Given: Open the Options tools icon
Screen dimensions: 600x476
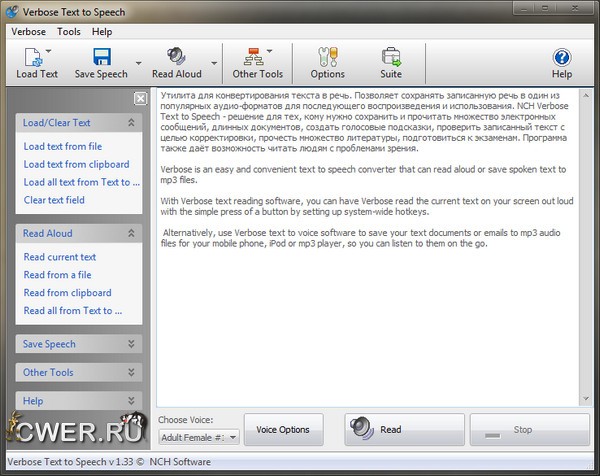Looking at the screenshot, I should point(327,57).
